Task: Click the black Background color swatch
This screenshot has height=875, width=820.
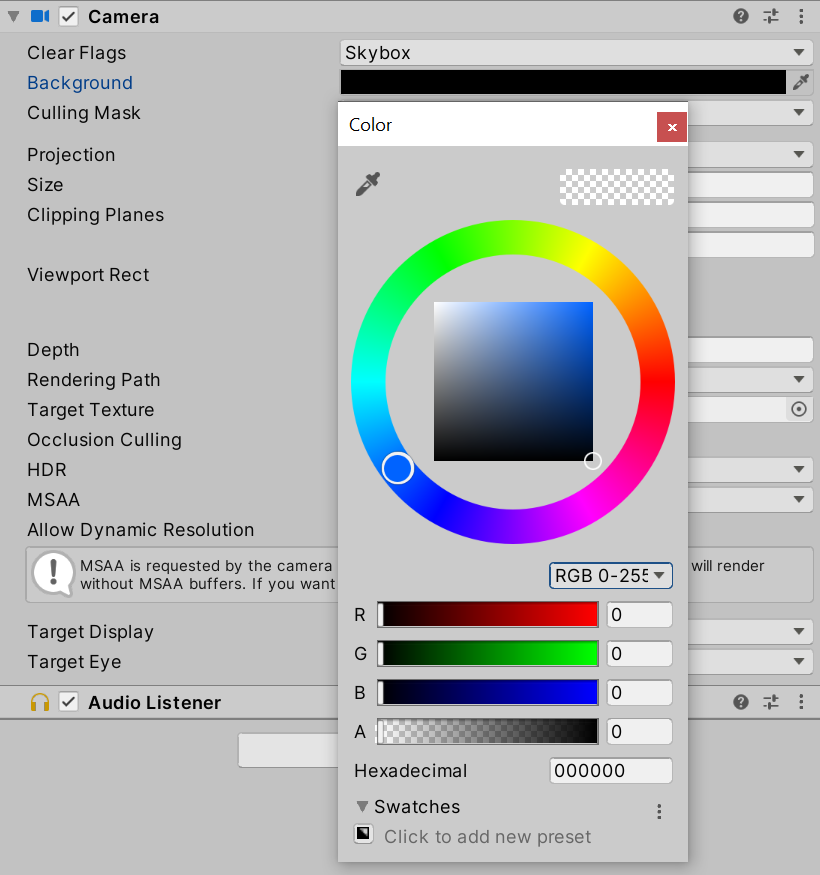Action: 563,83
